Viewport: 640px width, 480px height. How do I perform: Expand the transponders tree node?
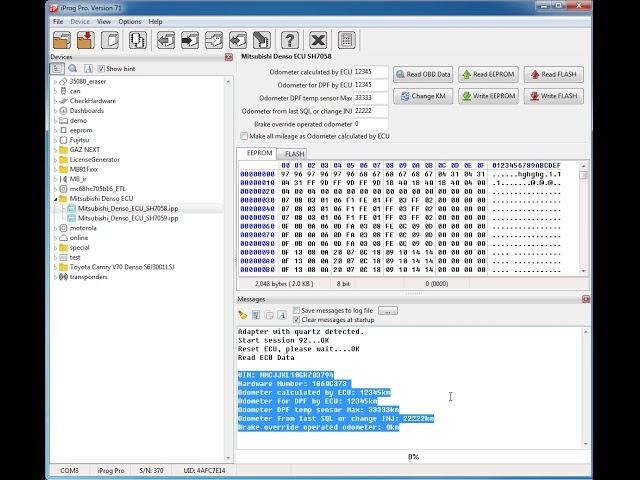56,277
